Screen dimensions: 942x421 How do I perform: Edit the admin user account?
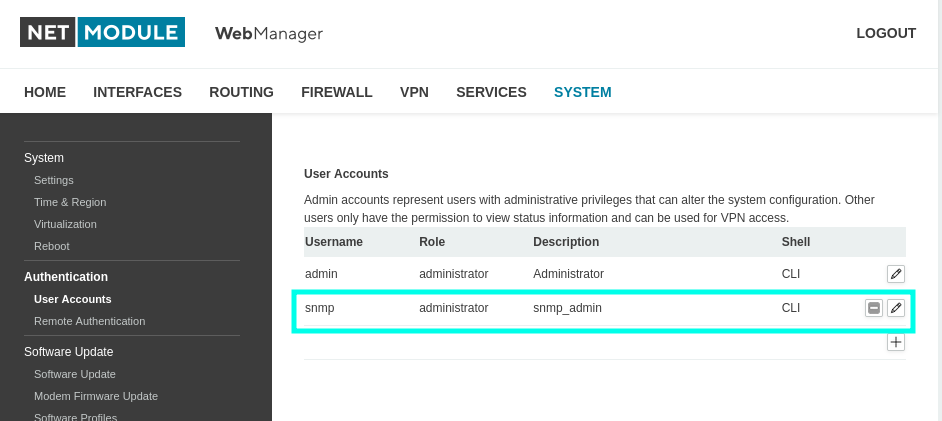click(896, 274)
